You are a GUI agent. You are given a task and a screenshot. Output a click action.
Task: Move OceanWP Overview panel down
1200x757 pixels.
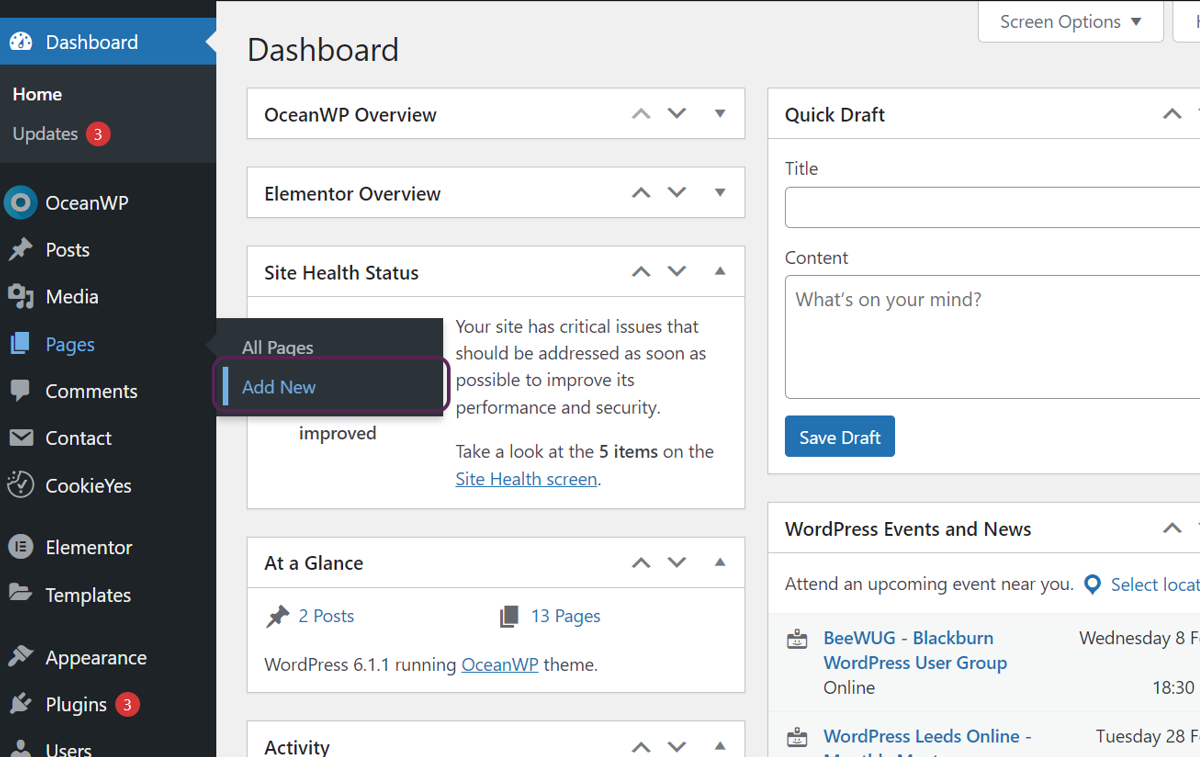[677, 114]
